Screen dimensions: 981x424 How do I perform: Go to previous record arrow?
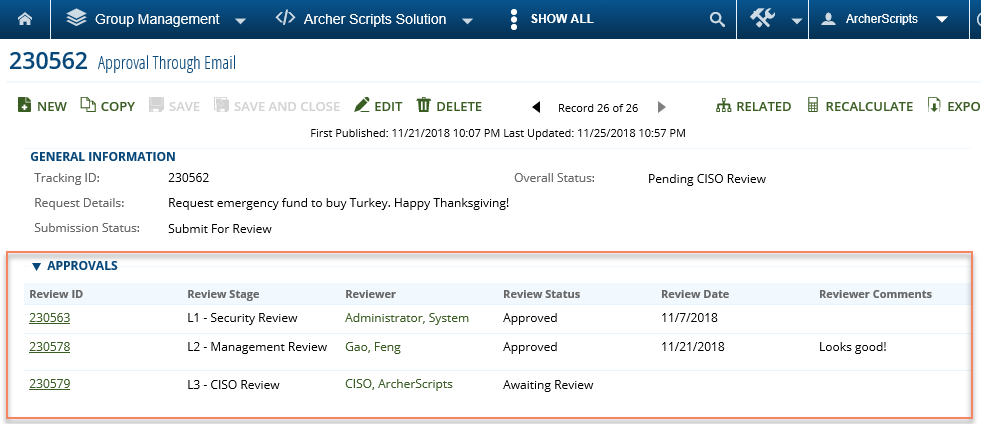click(x=536, y=108)
